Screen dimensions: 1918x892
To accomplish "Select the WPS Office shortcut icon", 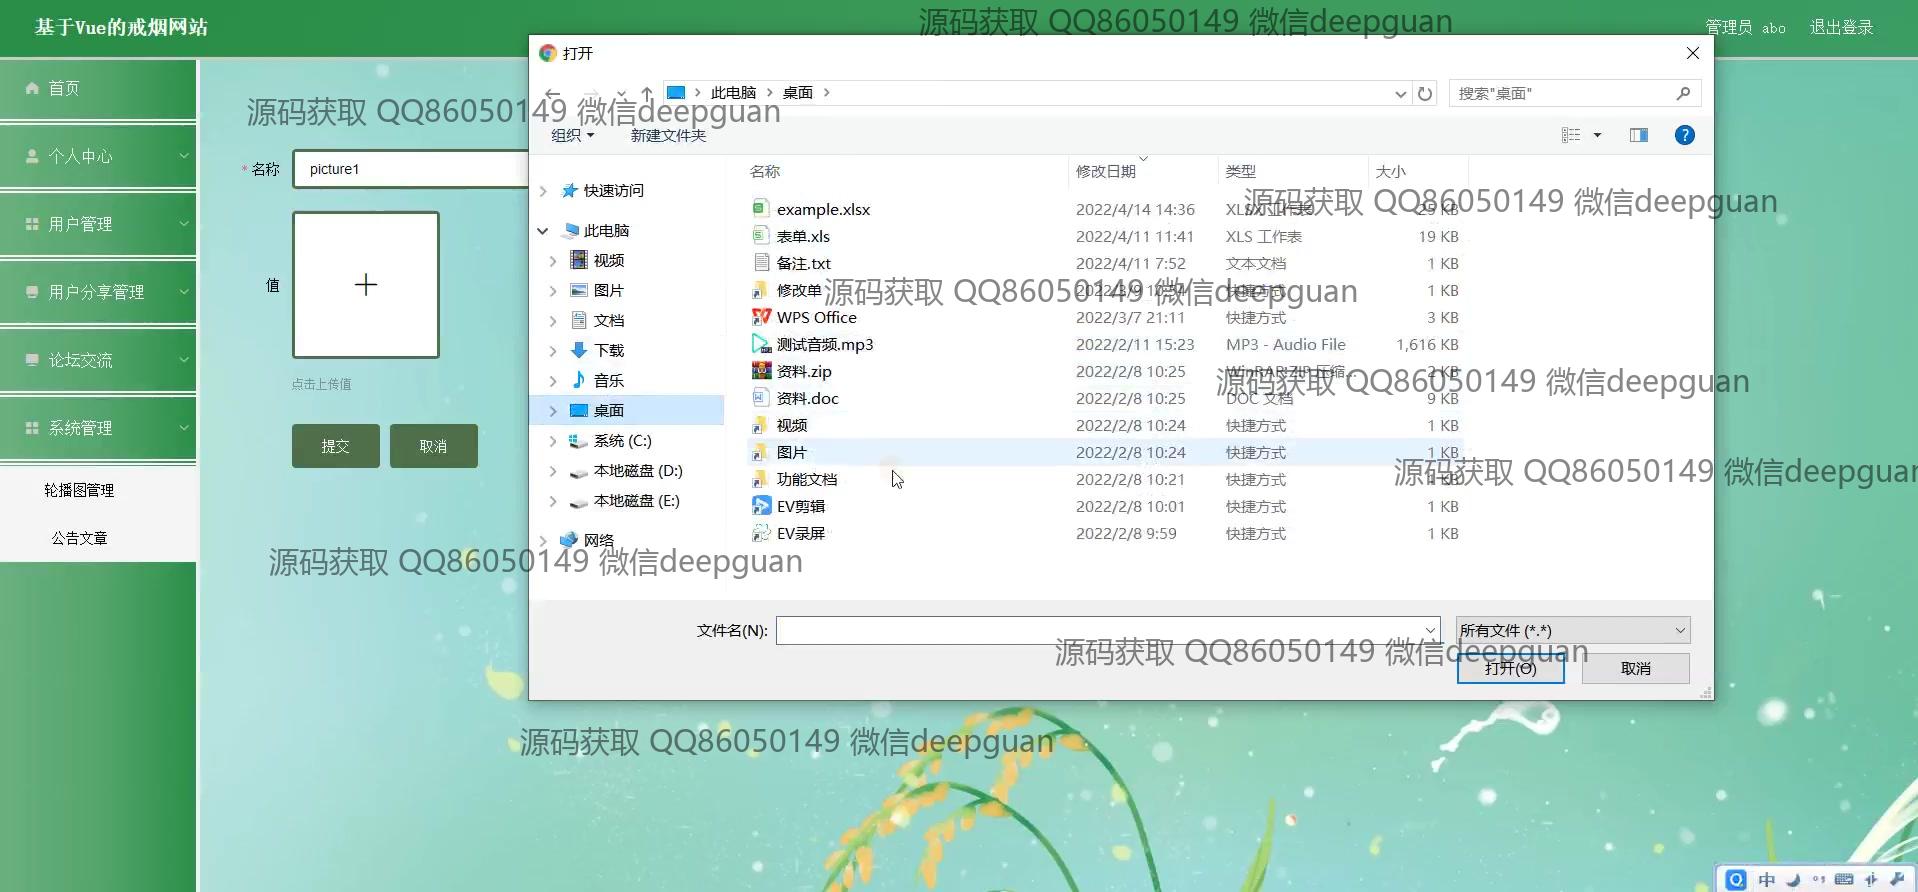I will (x=761, y=317).
